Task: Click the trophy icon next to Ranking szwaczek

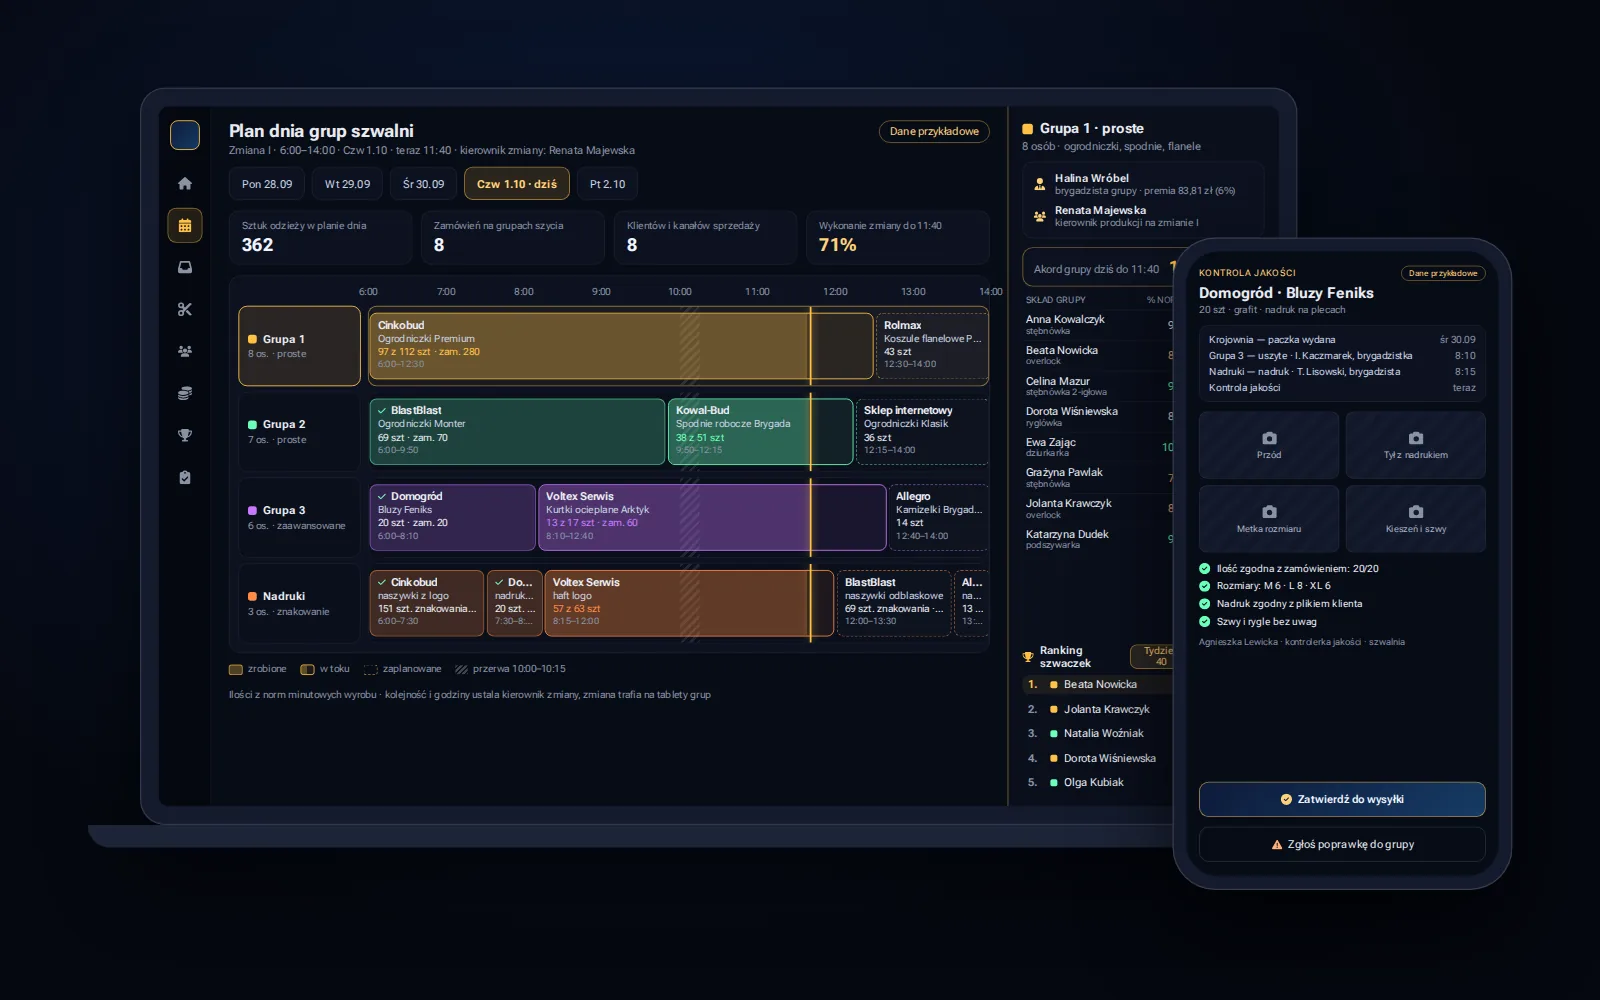Action: click(x=1028, y=657)
